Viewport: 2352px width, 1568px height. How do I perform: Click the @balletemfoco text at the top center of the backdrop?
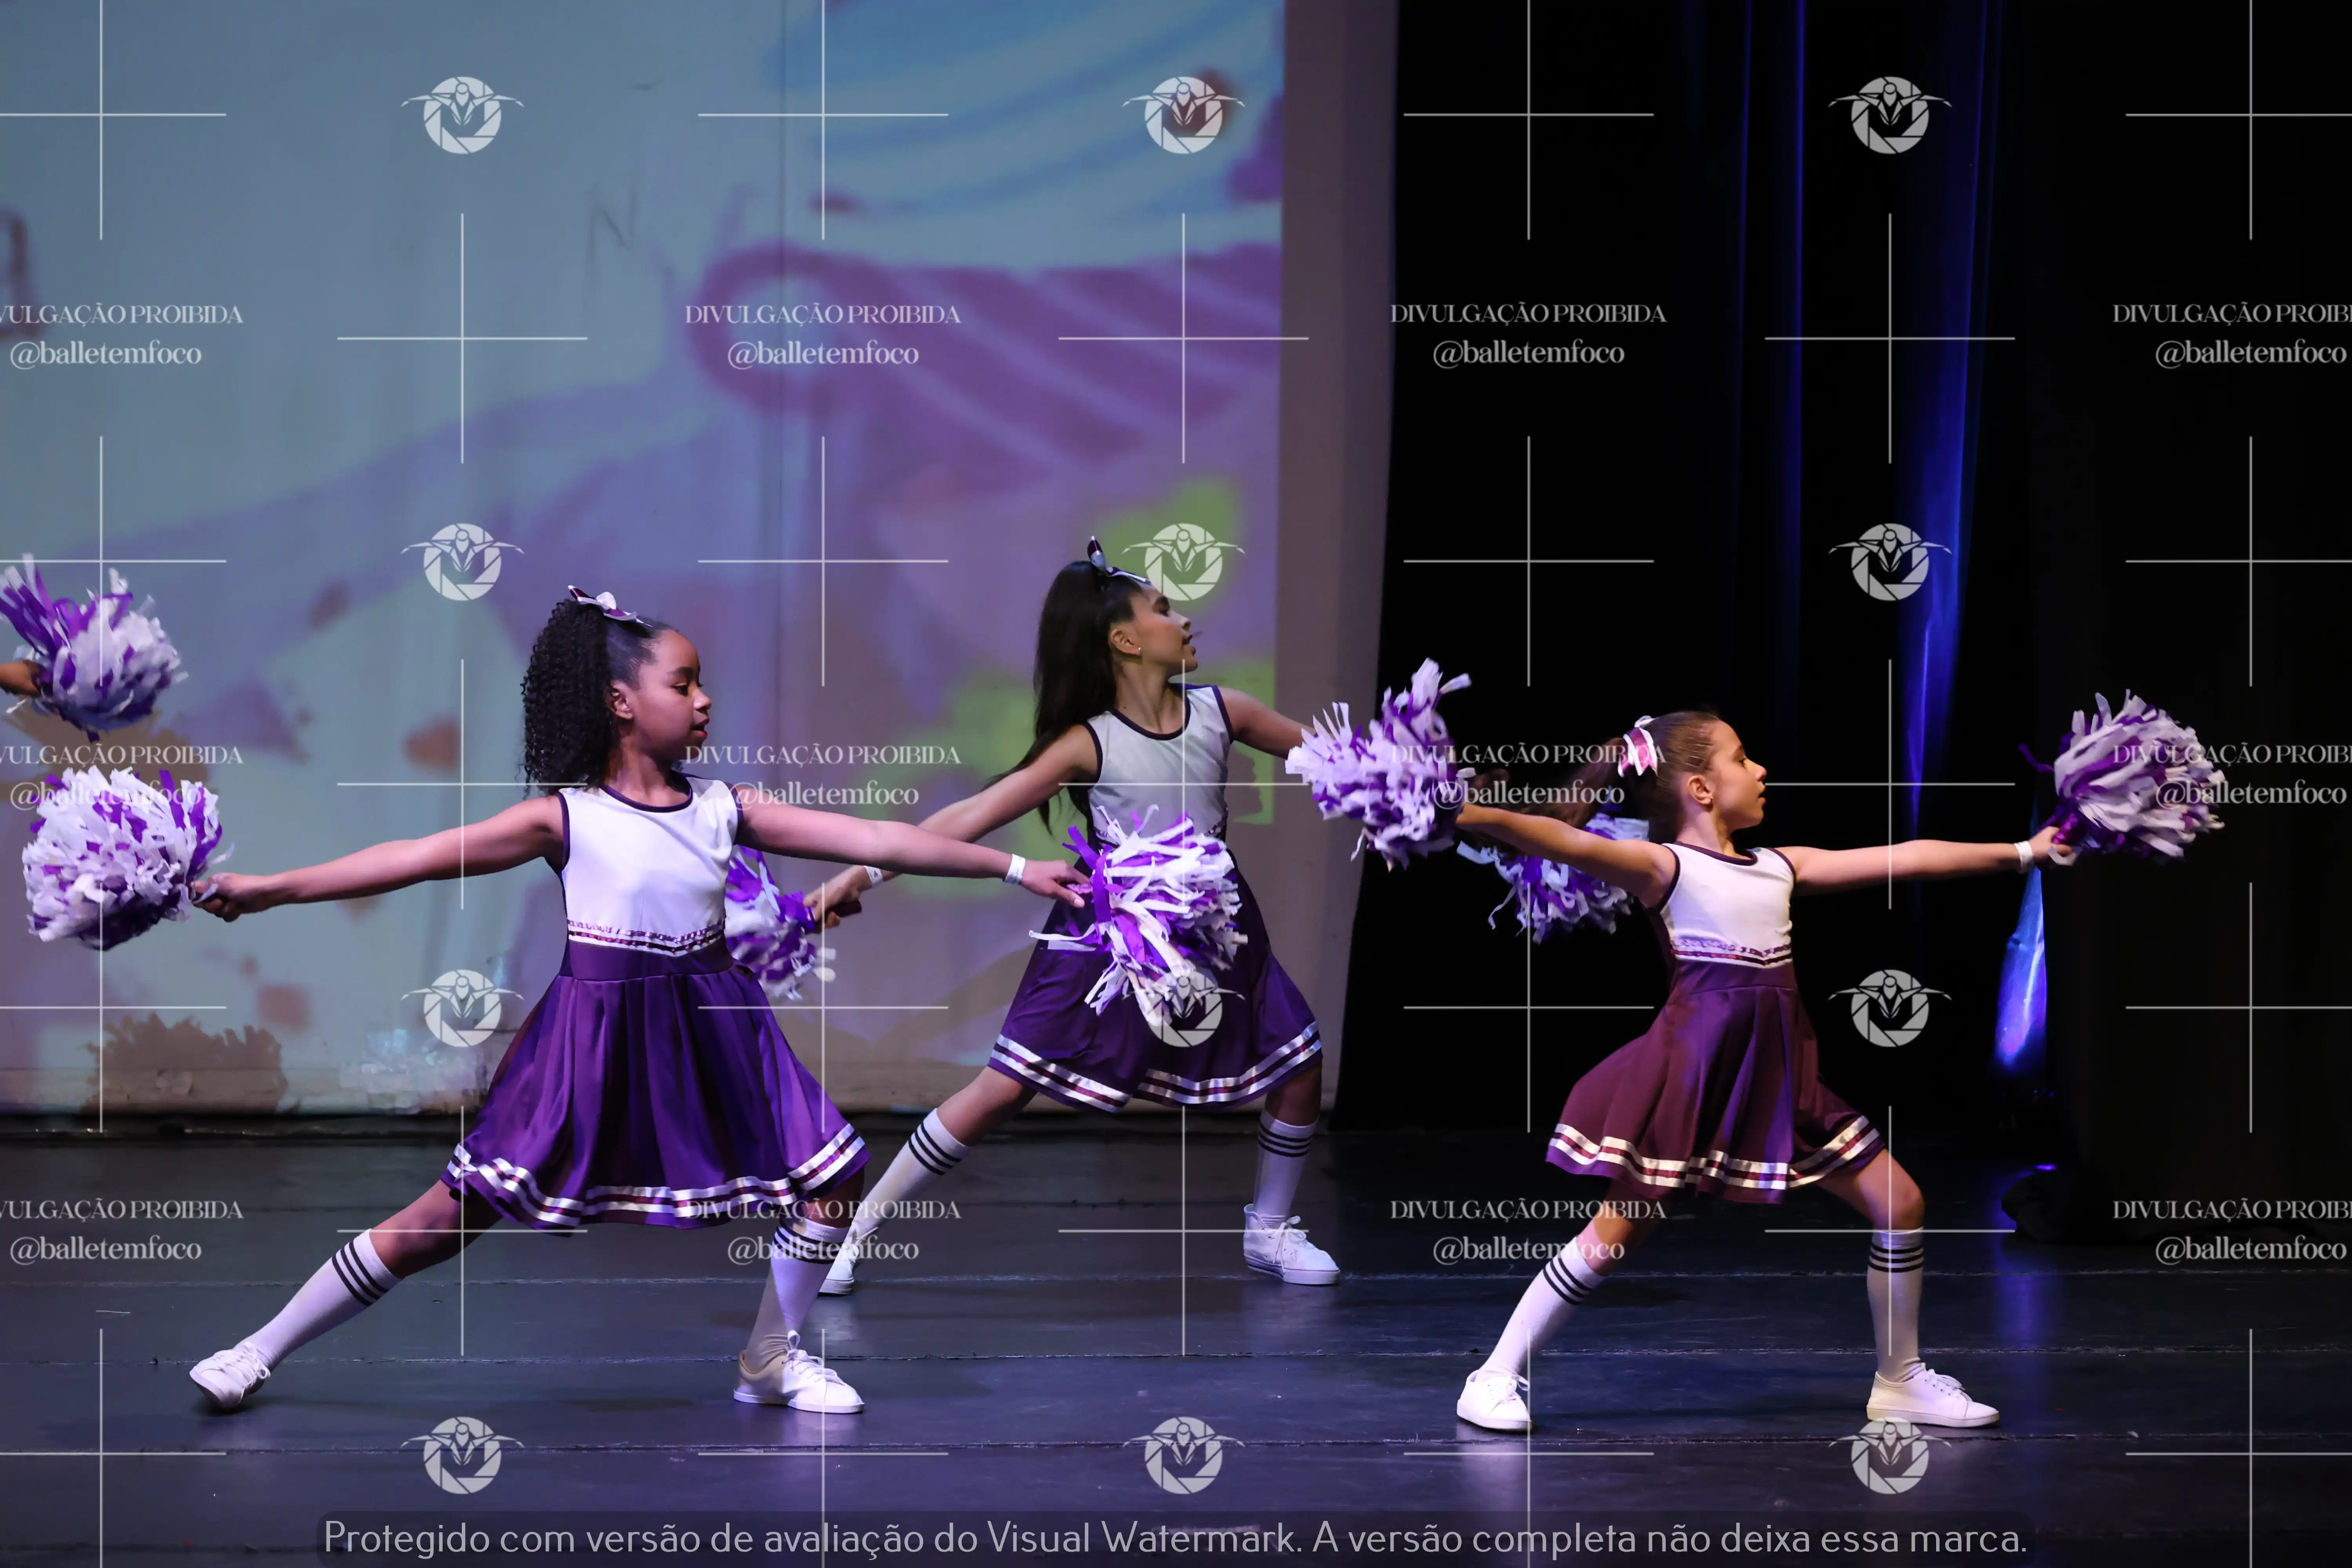point(822,354)
